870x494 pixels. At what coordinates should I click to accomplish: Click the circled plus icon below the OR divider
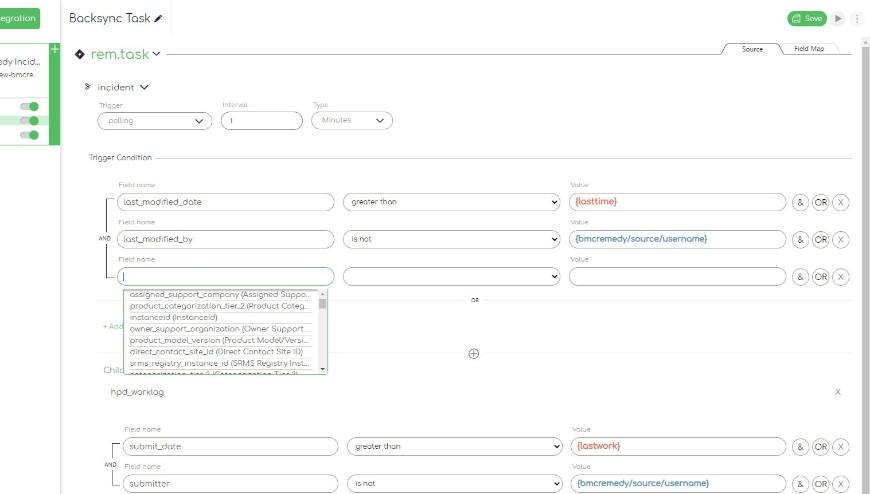tap(474, 353)
